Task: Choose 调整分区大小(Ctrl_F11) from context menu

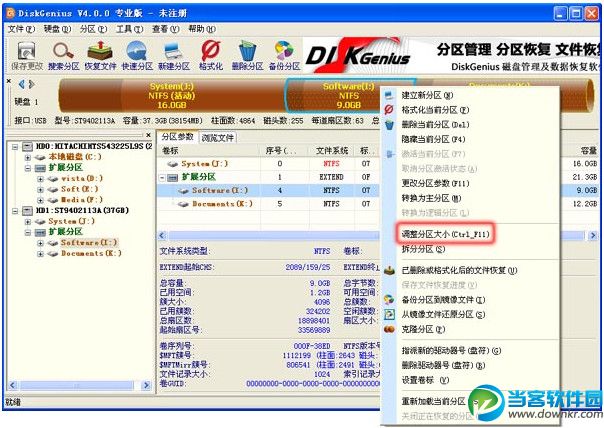Action: [445, 234]
